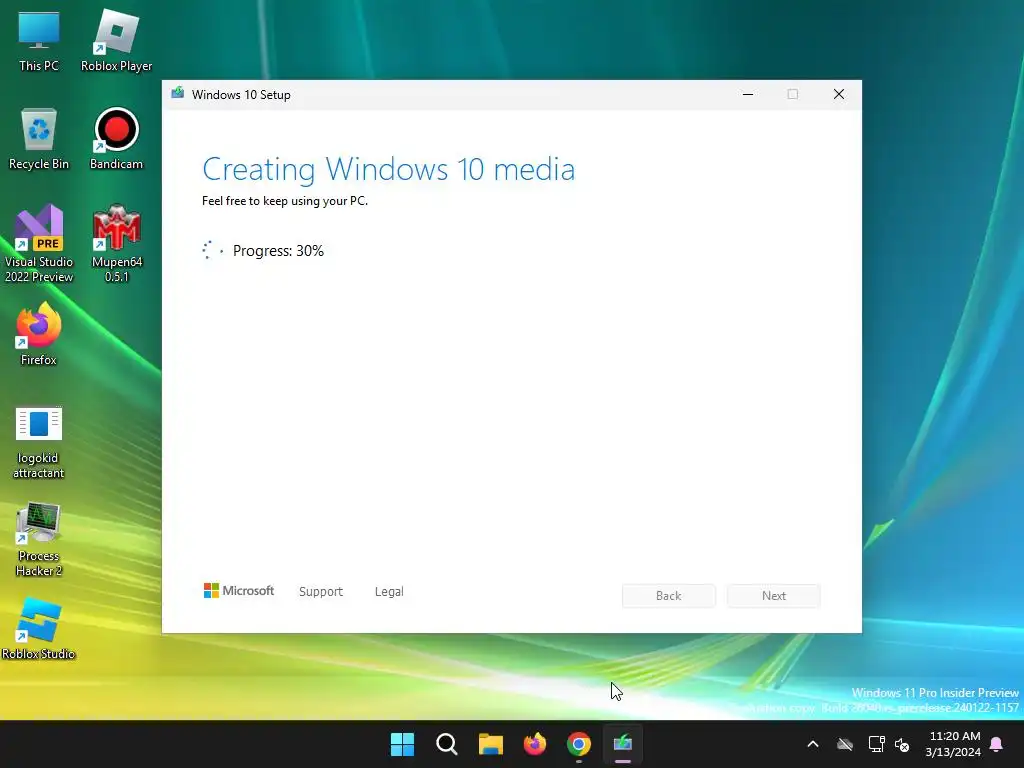Image resolution: width=1024 pixels, height=768 pixels.
Task: Click the Microsoft logo
Action: (239, 590)
